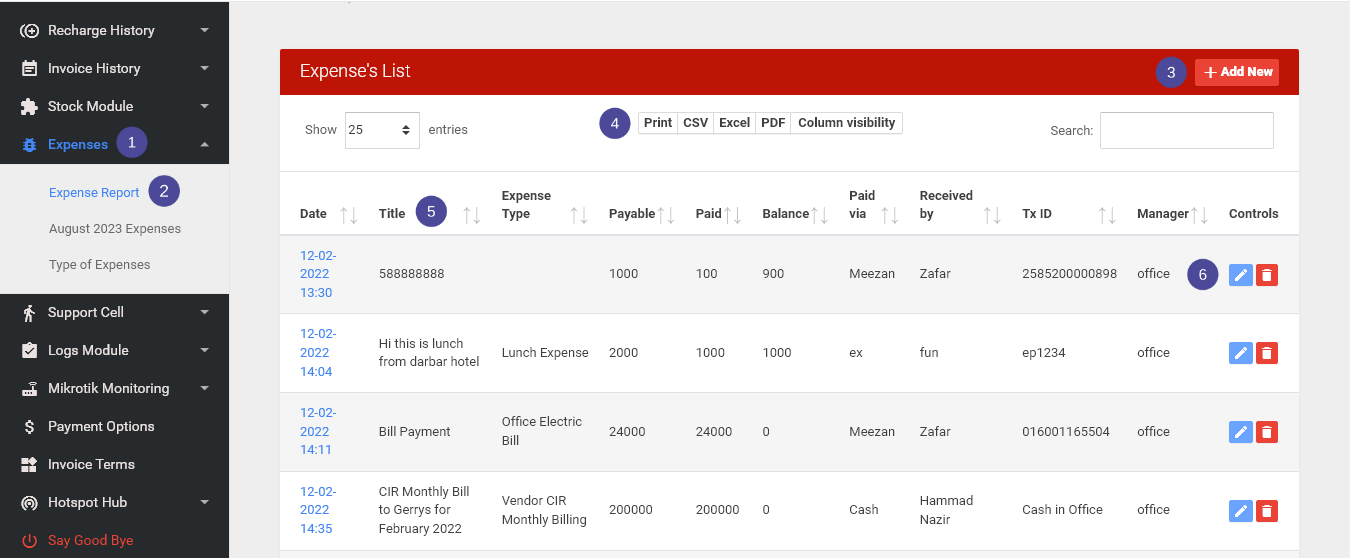Screen dimensions: 1350x558
Task: Delete the 588888888 expense row
Action: tap(1266, 275)
